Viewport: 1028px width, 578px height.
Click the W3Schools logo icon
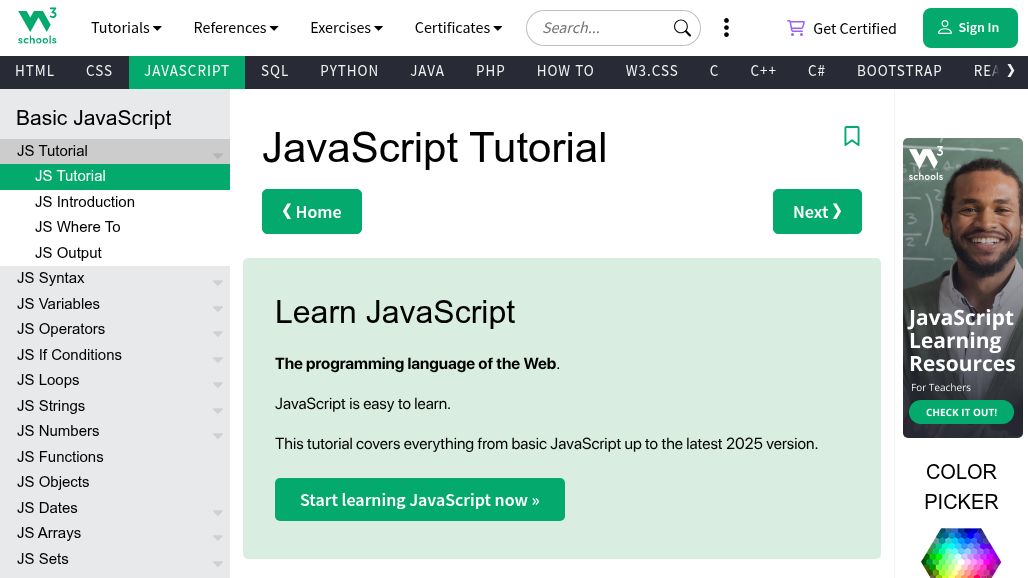click(37, 27)
